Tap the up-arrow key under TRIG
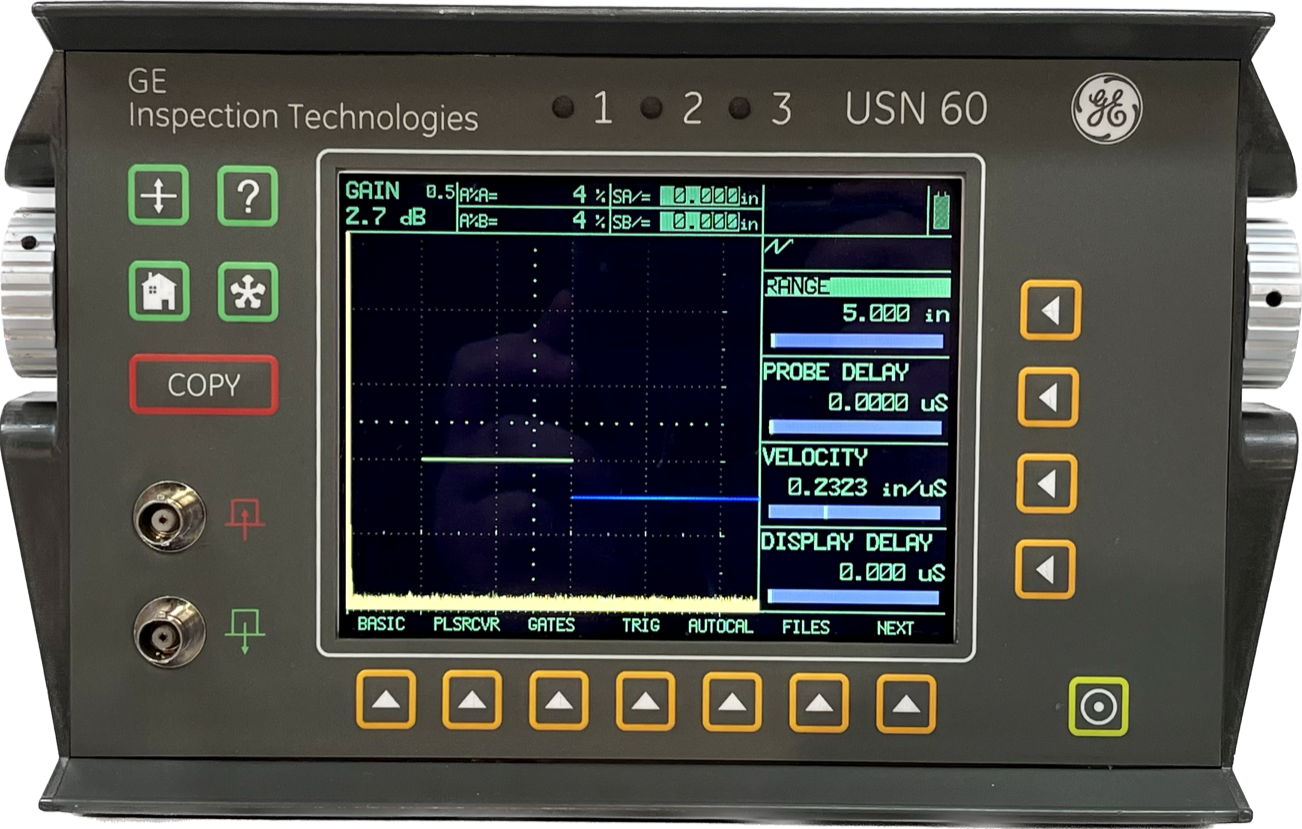Image resolution: width=1302 pixels, height=829 pixels. coord(646,701)
